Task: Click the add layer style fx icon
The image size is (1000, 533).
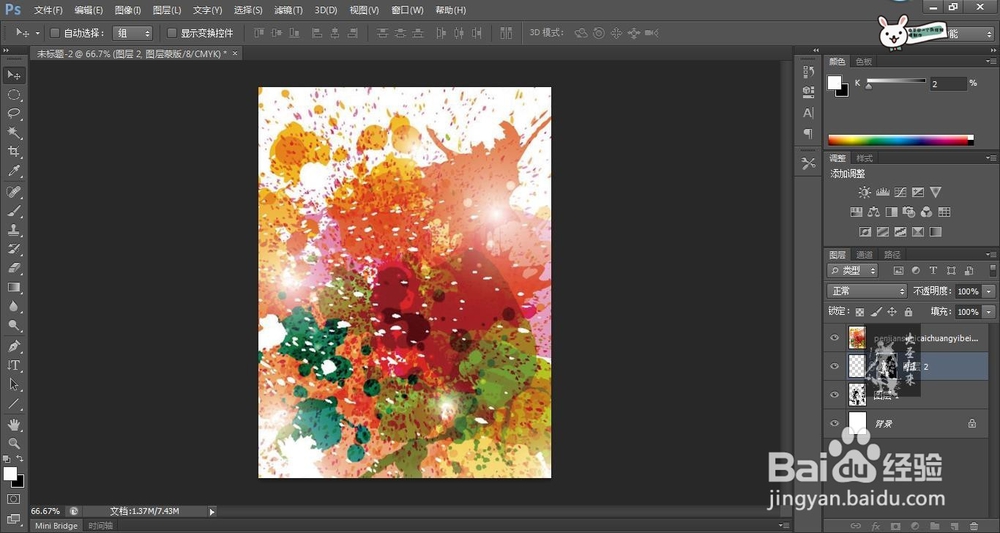Action: click(x=876, y=527)
